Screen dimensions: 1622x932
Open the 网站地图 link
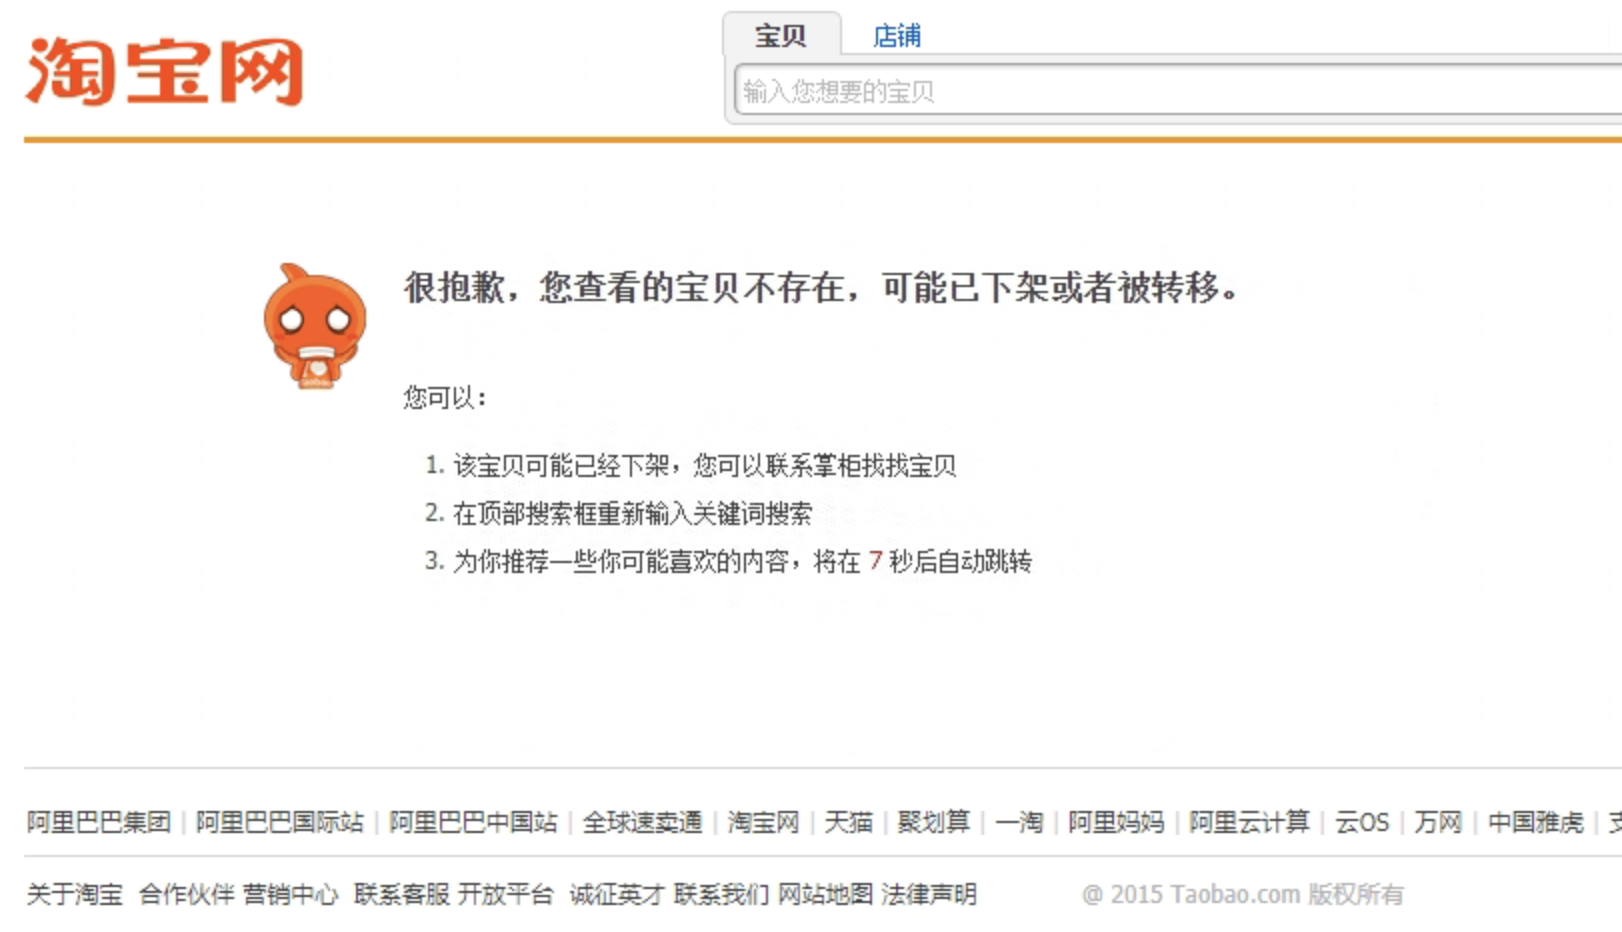[825, 894]
